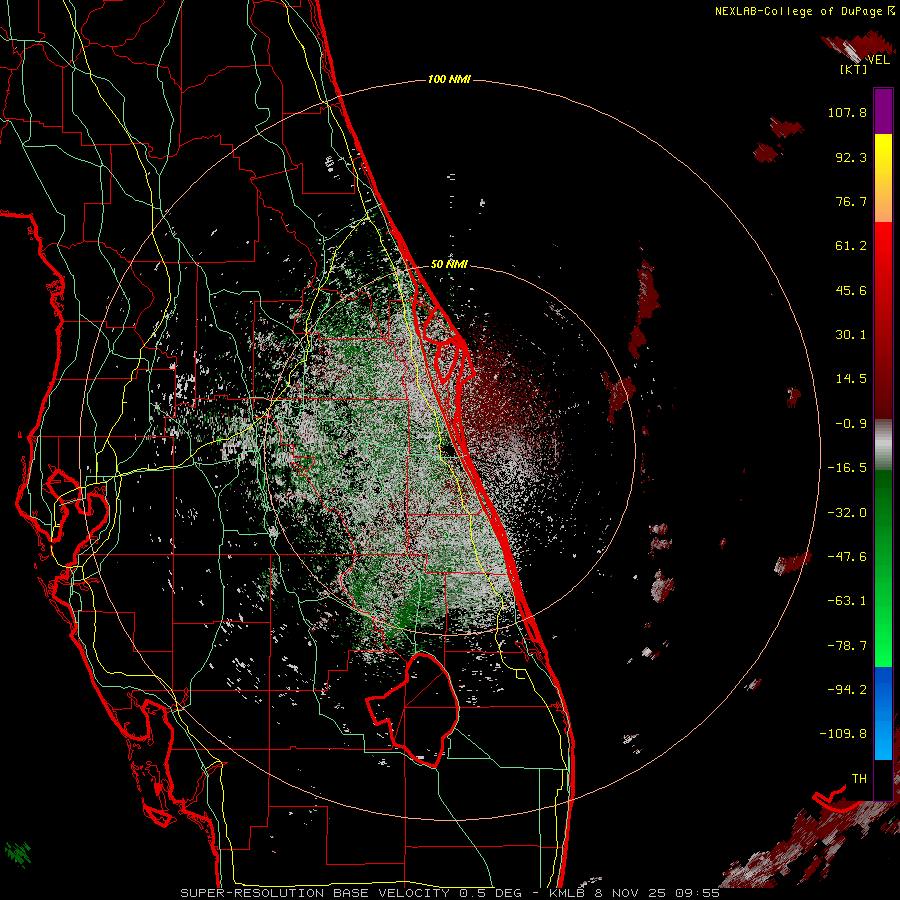Click the 107.8 legend value
This screenshot has height=900, width=900.
(x=847, y=112)
